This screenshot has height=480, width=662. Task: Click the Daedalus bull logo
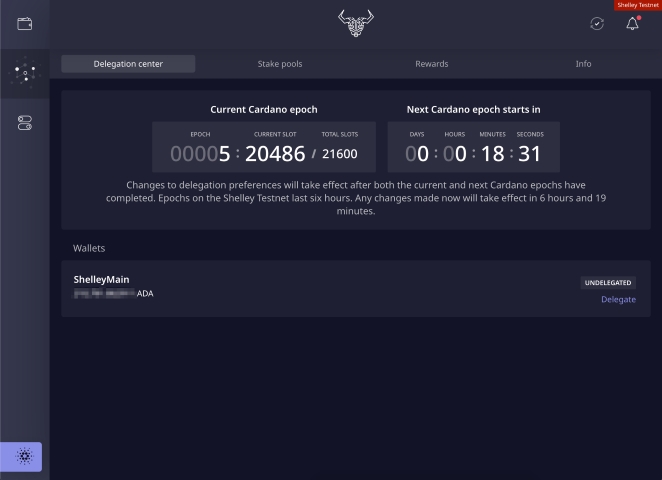point(355,23)
